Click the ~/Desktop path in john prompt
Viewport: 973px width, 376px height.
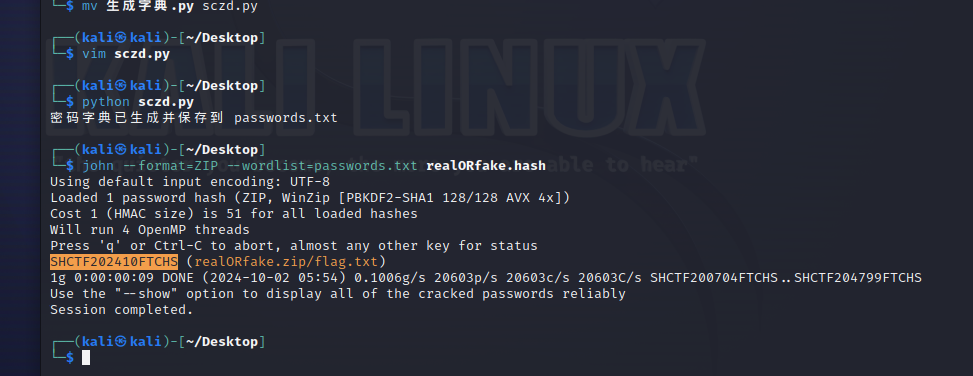(x=222, y=150)
